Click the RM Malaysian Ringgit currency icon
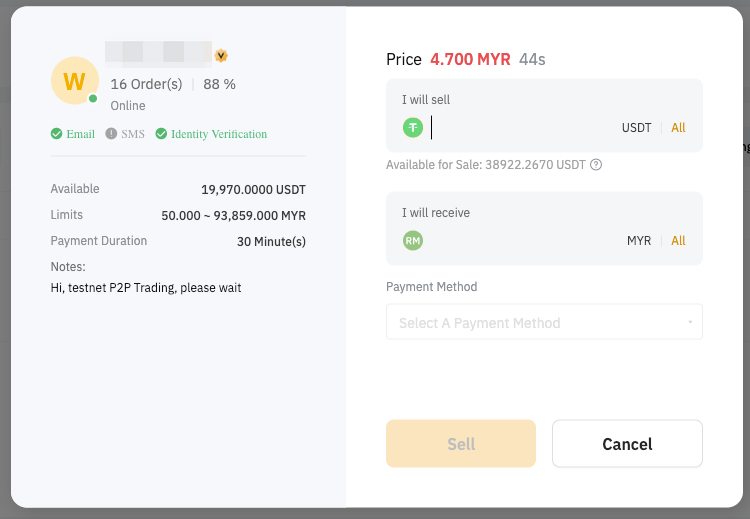The height and width of the screenshot is (519, 750). coord(413,241)
